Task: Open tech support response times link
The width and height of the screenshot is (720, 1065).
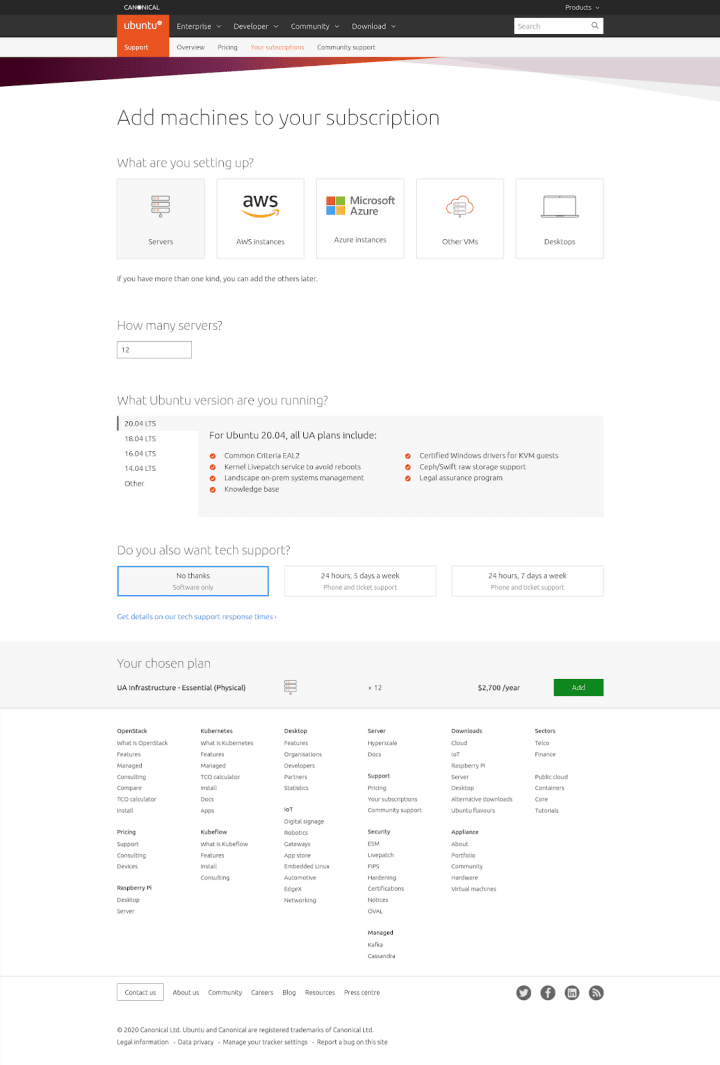Action: pyautogui.click(x=196, y=617)
